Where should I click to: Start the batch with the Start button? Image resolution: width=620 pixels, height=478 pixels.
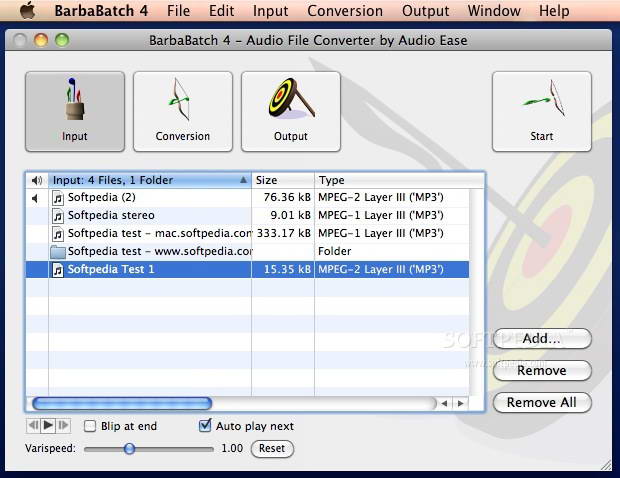coord(542,111)
